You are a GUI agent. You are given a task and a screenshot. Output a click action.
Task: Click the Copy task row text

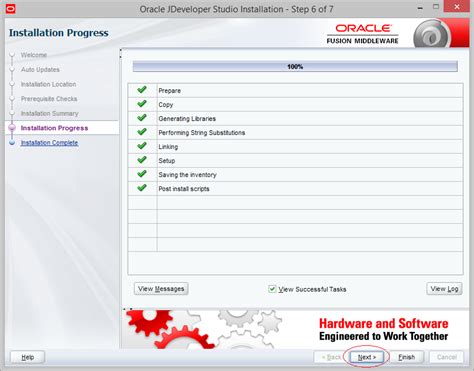point(166,105)
